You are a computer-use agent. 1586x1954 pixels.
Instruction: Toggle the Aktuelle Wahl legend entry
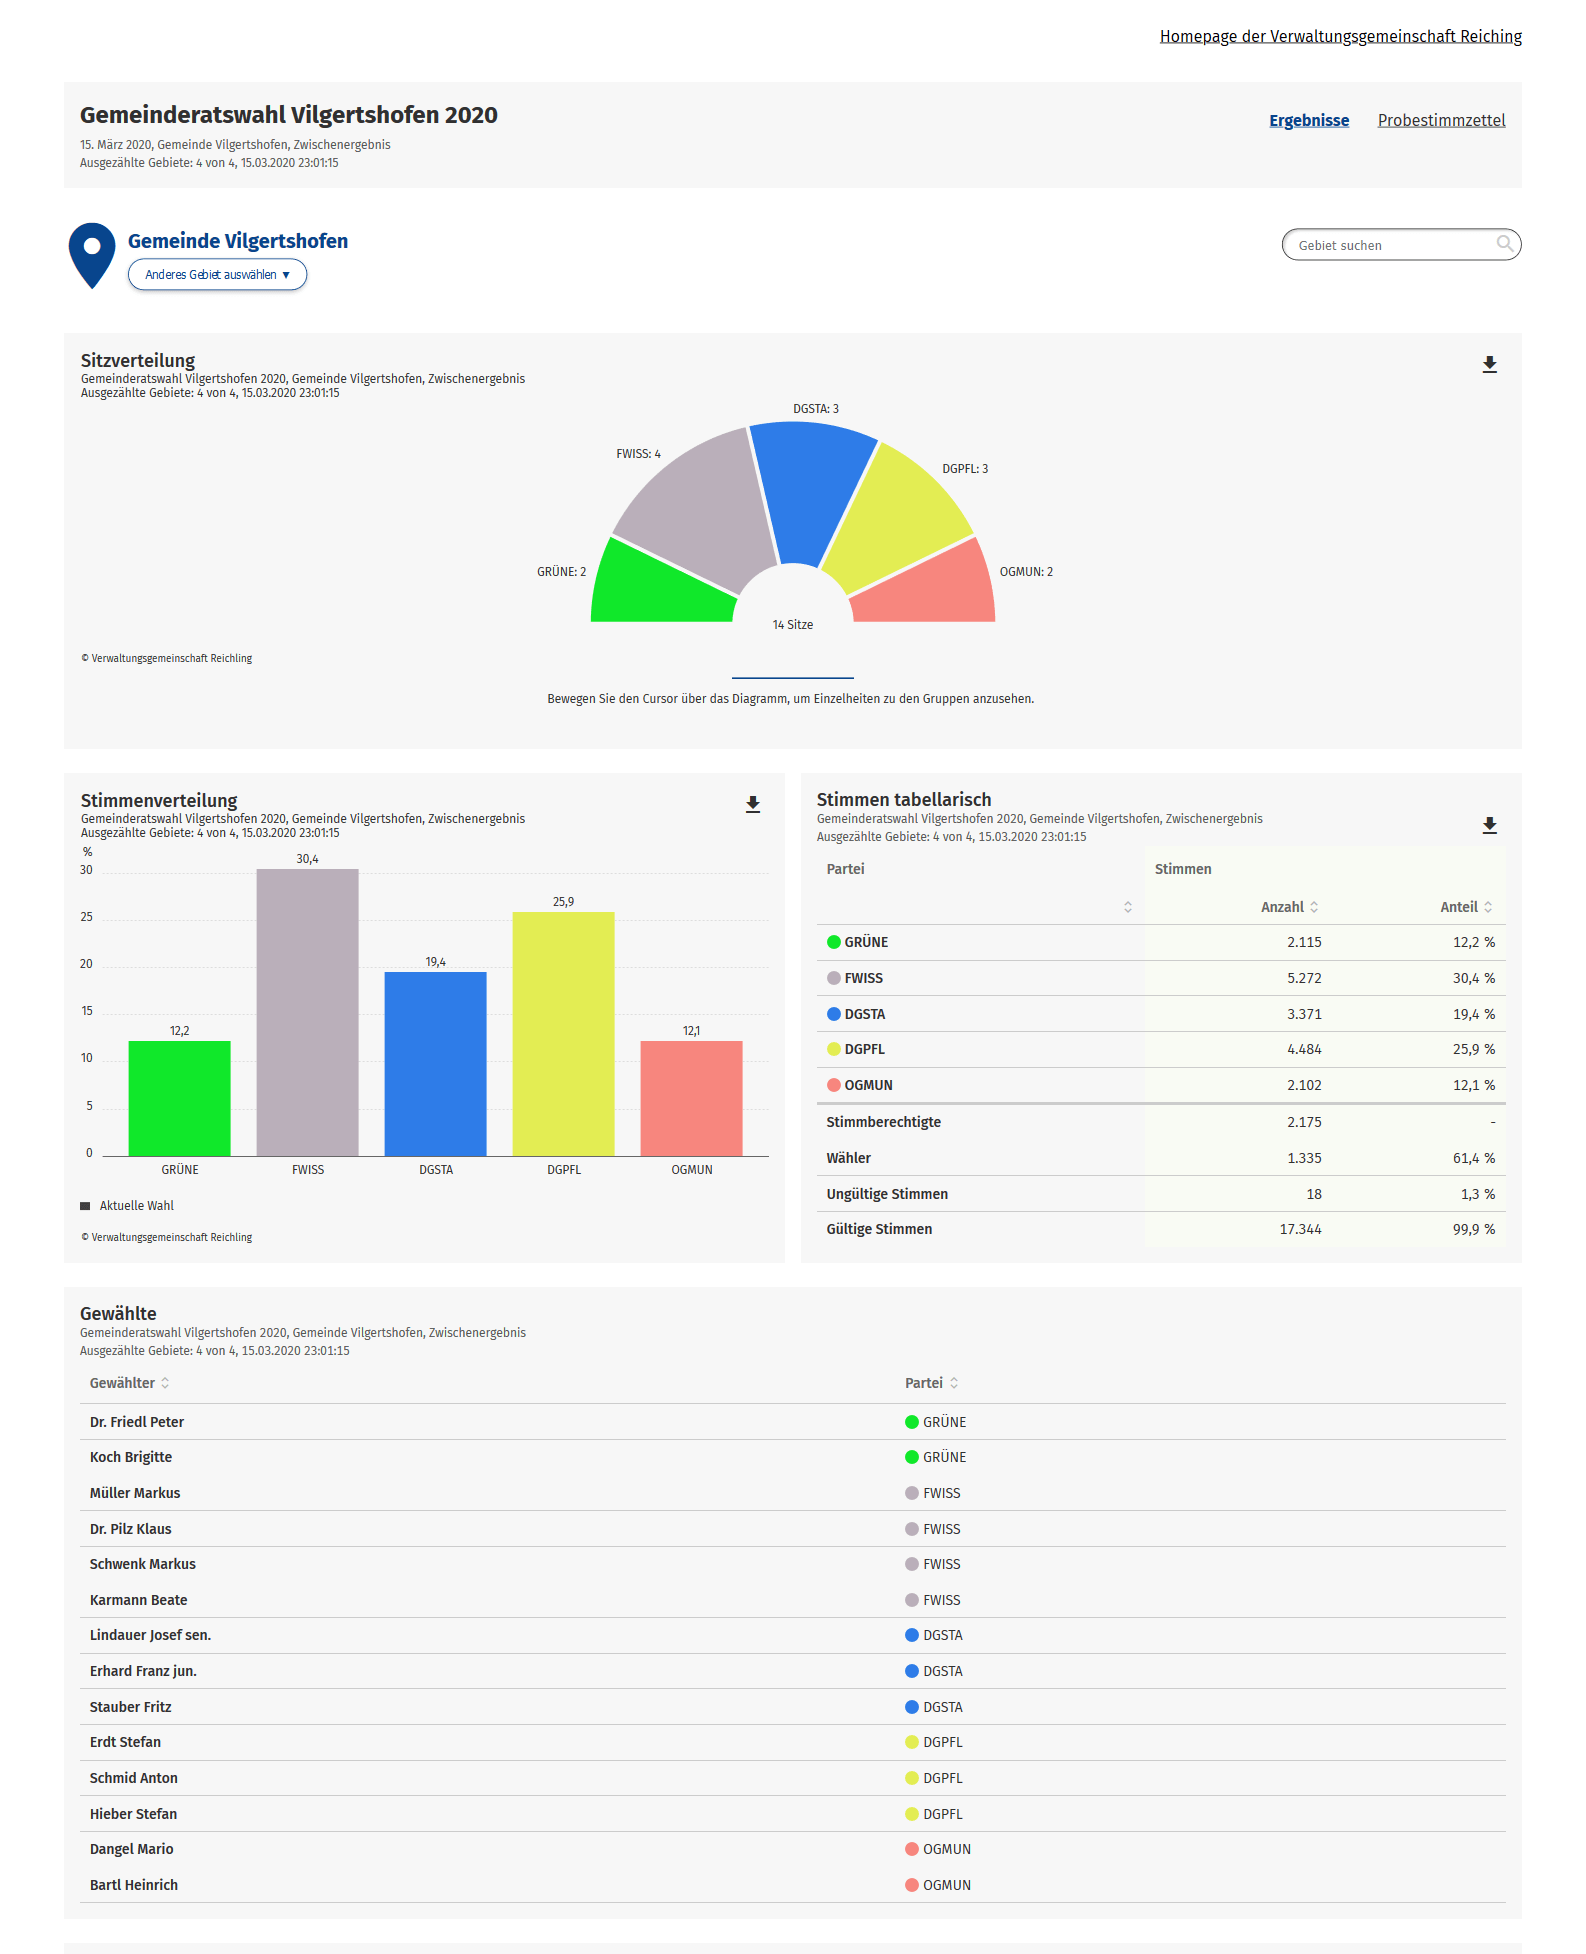(x=127, y=1206)
